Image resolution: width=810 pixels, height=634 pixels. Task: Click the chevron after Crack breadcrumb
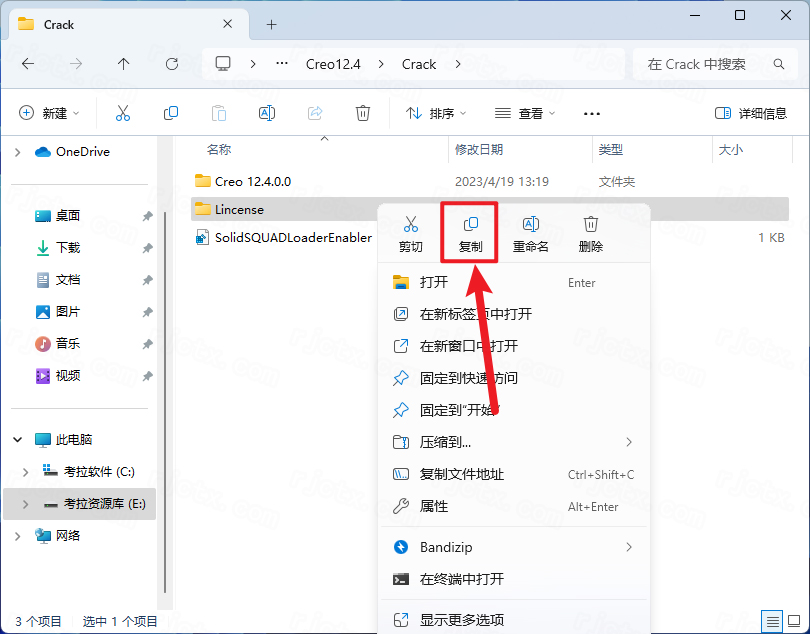[458, 64]
